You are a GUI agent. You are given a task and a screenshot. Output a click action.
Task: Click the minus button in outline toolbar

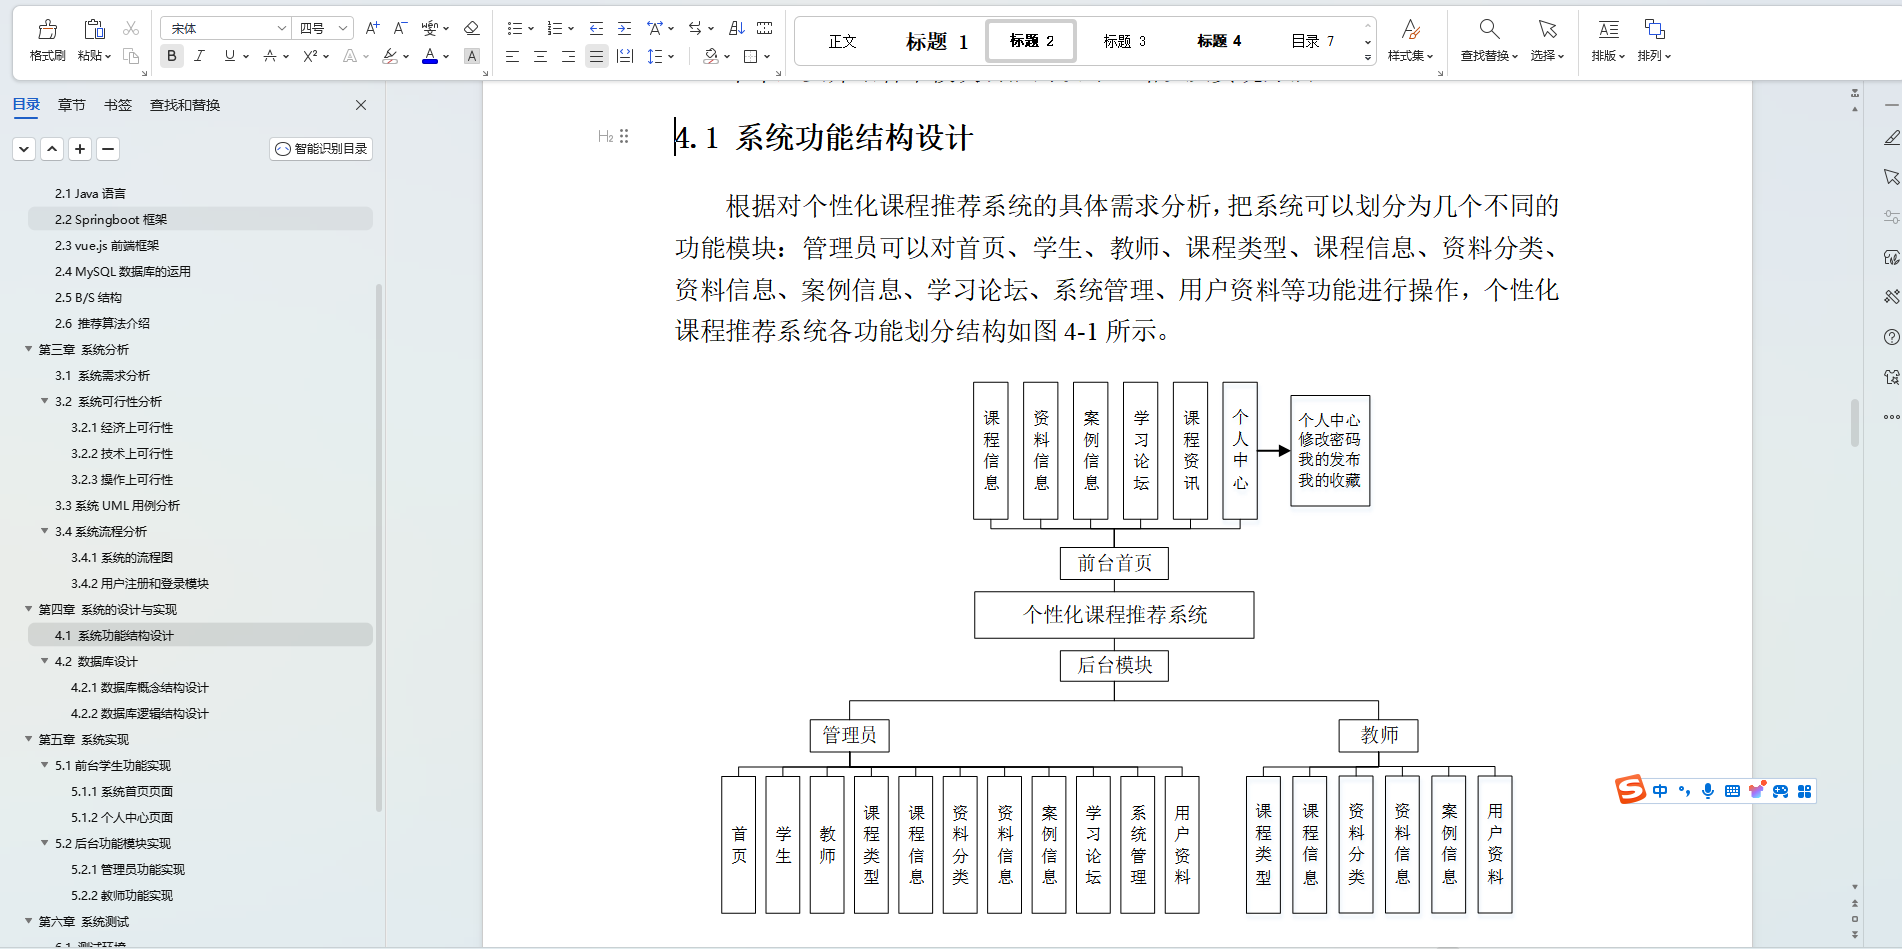(108, 149)
